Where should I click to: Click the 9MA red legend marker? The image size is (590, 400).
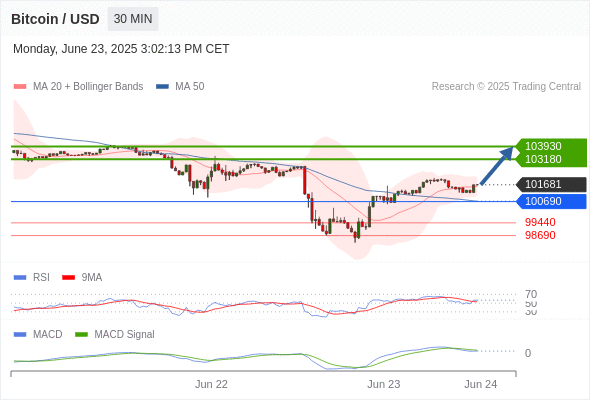pos(68,278)
